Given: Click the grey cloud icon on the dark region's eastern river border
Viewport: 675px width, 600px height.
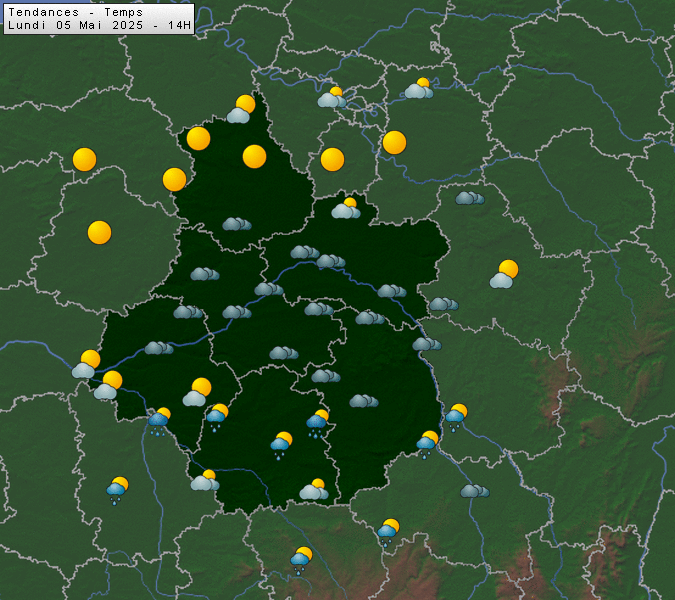Looking at the screenshot, I should (x=427, y=344).
